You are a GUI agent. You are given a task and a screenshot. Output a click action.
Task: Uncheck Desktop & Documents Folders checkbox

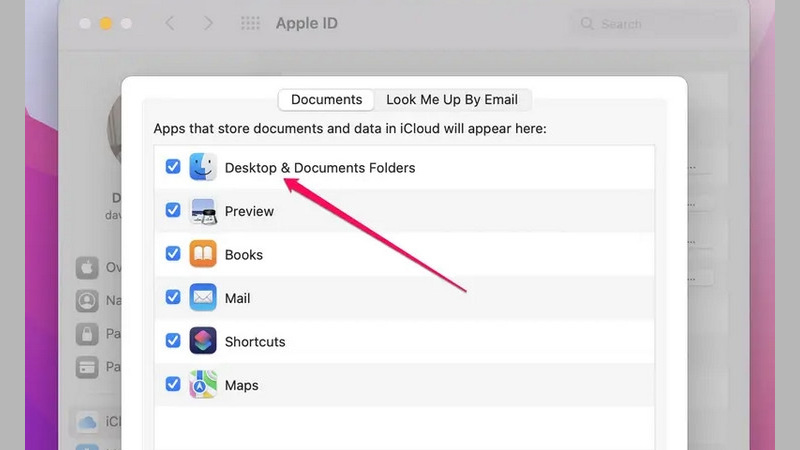173,166
